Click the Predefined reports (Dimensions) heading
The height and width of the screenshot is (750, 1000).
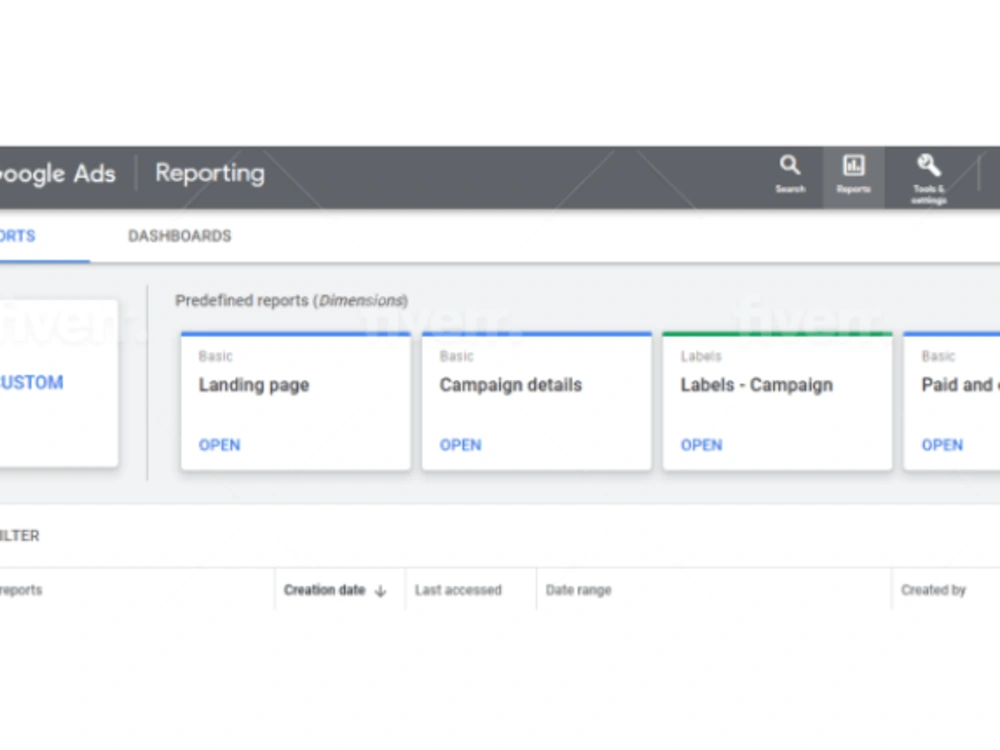291,301
